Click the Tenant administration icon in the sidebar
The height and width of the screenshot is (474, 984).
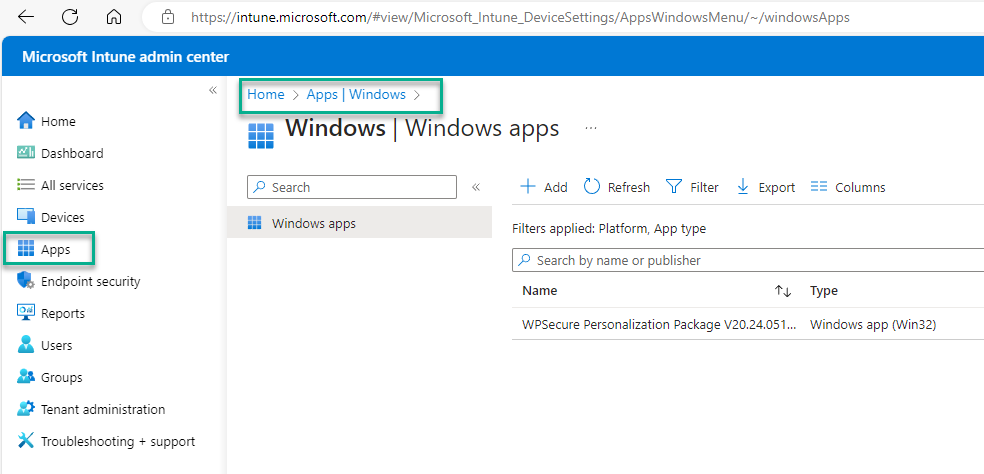(26, 409)
